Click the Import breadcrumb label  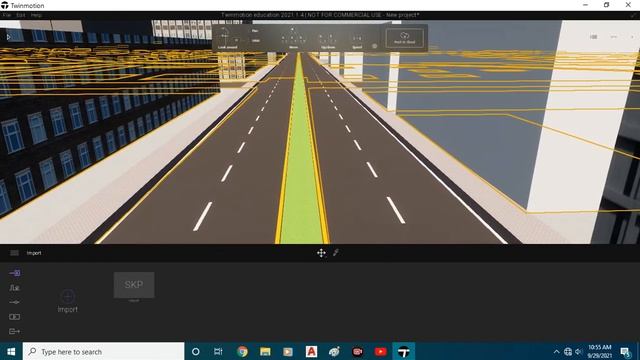(34, 253)
